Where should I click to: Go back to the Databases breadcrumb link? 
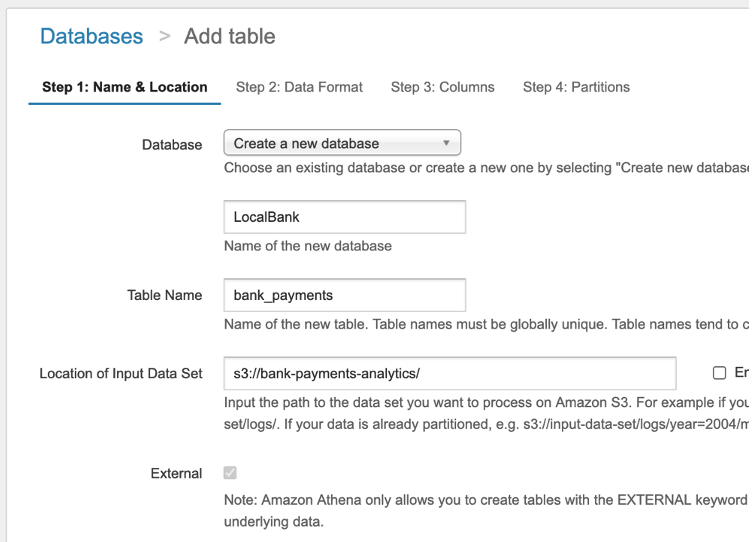tap(91, 37)
